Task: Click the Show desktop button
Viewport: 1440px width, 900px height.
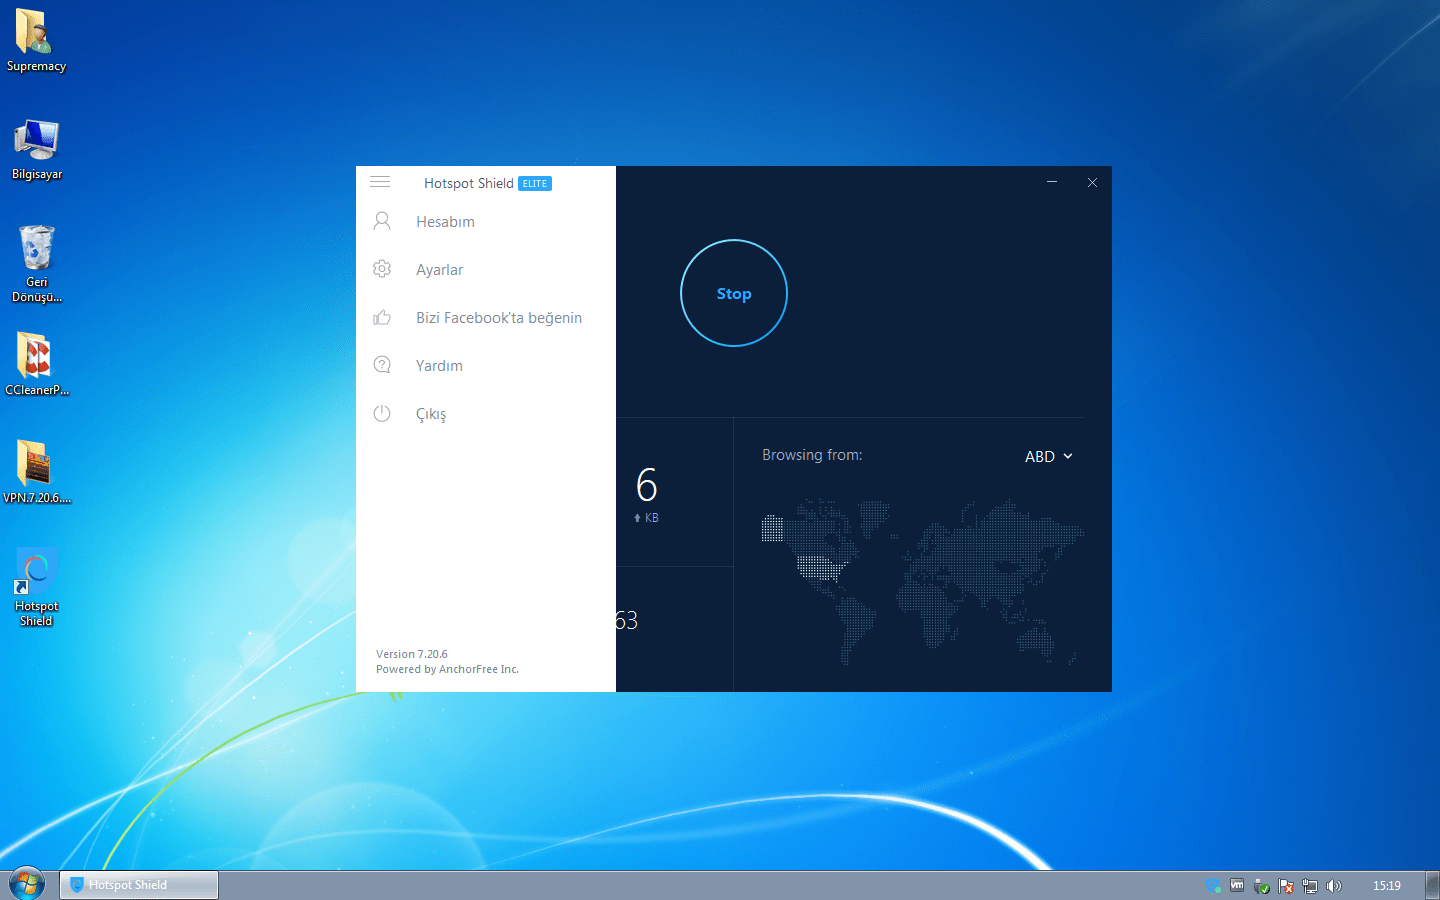Action: [1432, 885]
